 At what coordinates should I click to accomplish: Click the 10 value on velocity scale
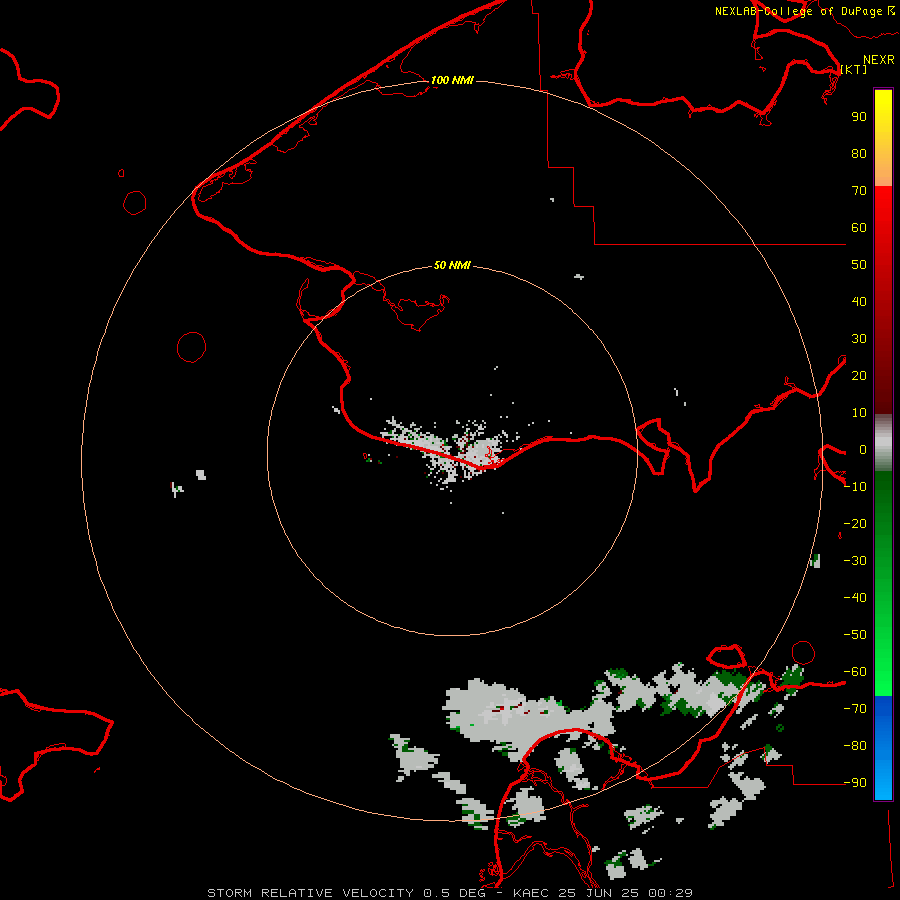[859, 413]
